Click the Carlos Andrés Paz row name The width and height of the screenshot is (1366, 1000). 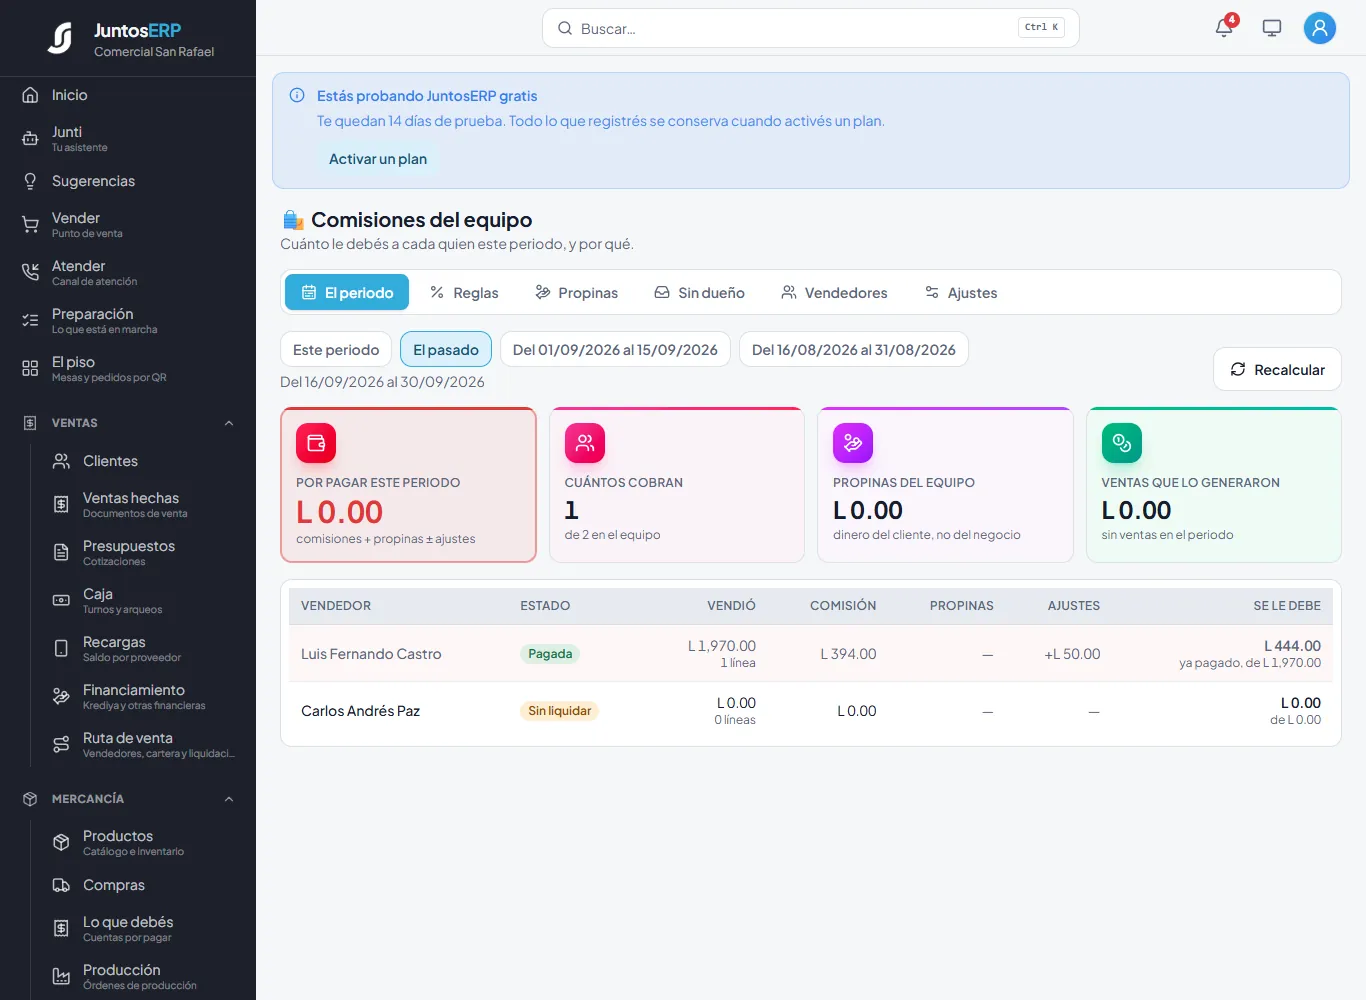pyautogui.click(x=360, y=711)
